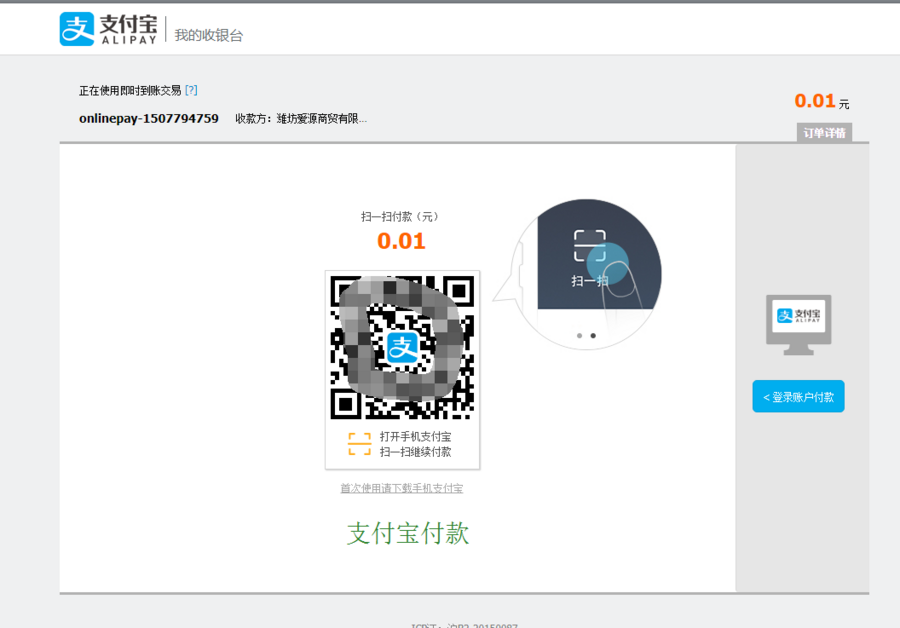
Task: Click the 打开手机支付宝 instruction text
Action: (416, 436)
